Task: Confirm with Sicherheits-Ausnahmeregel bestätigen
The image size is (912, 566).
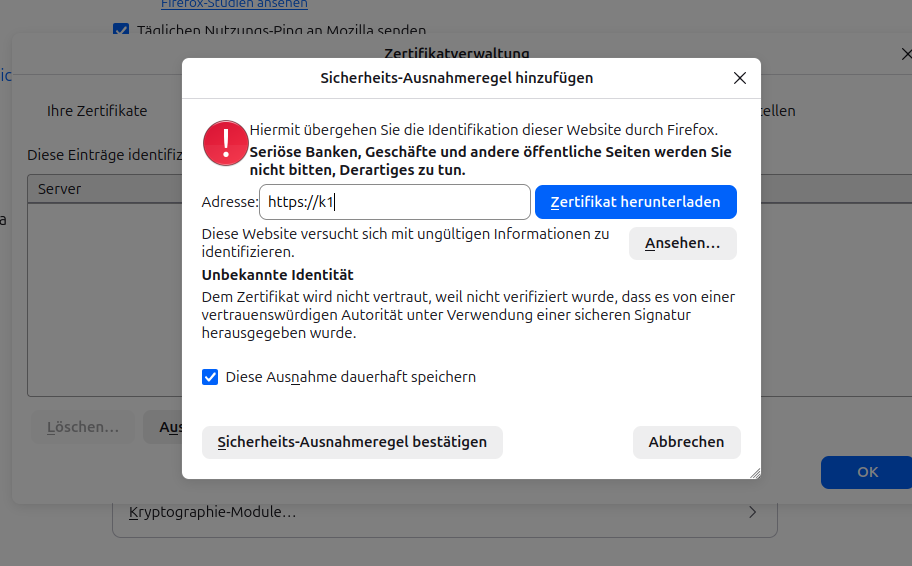Action: coord(352,442)
